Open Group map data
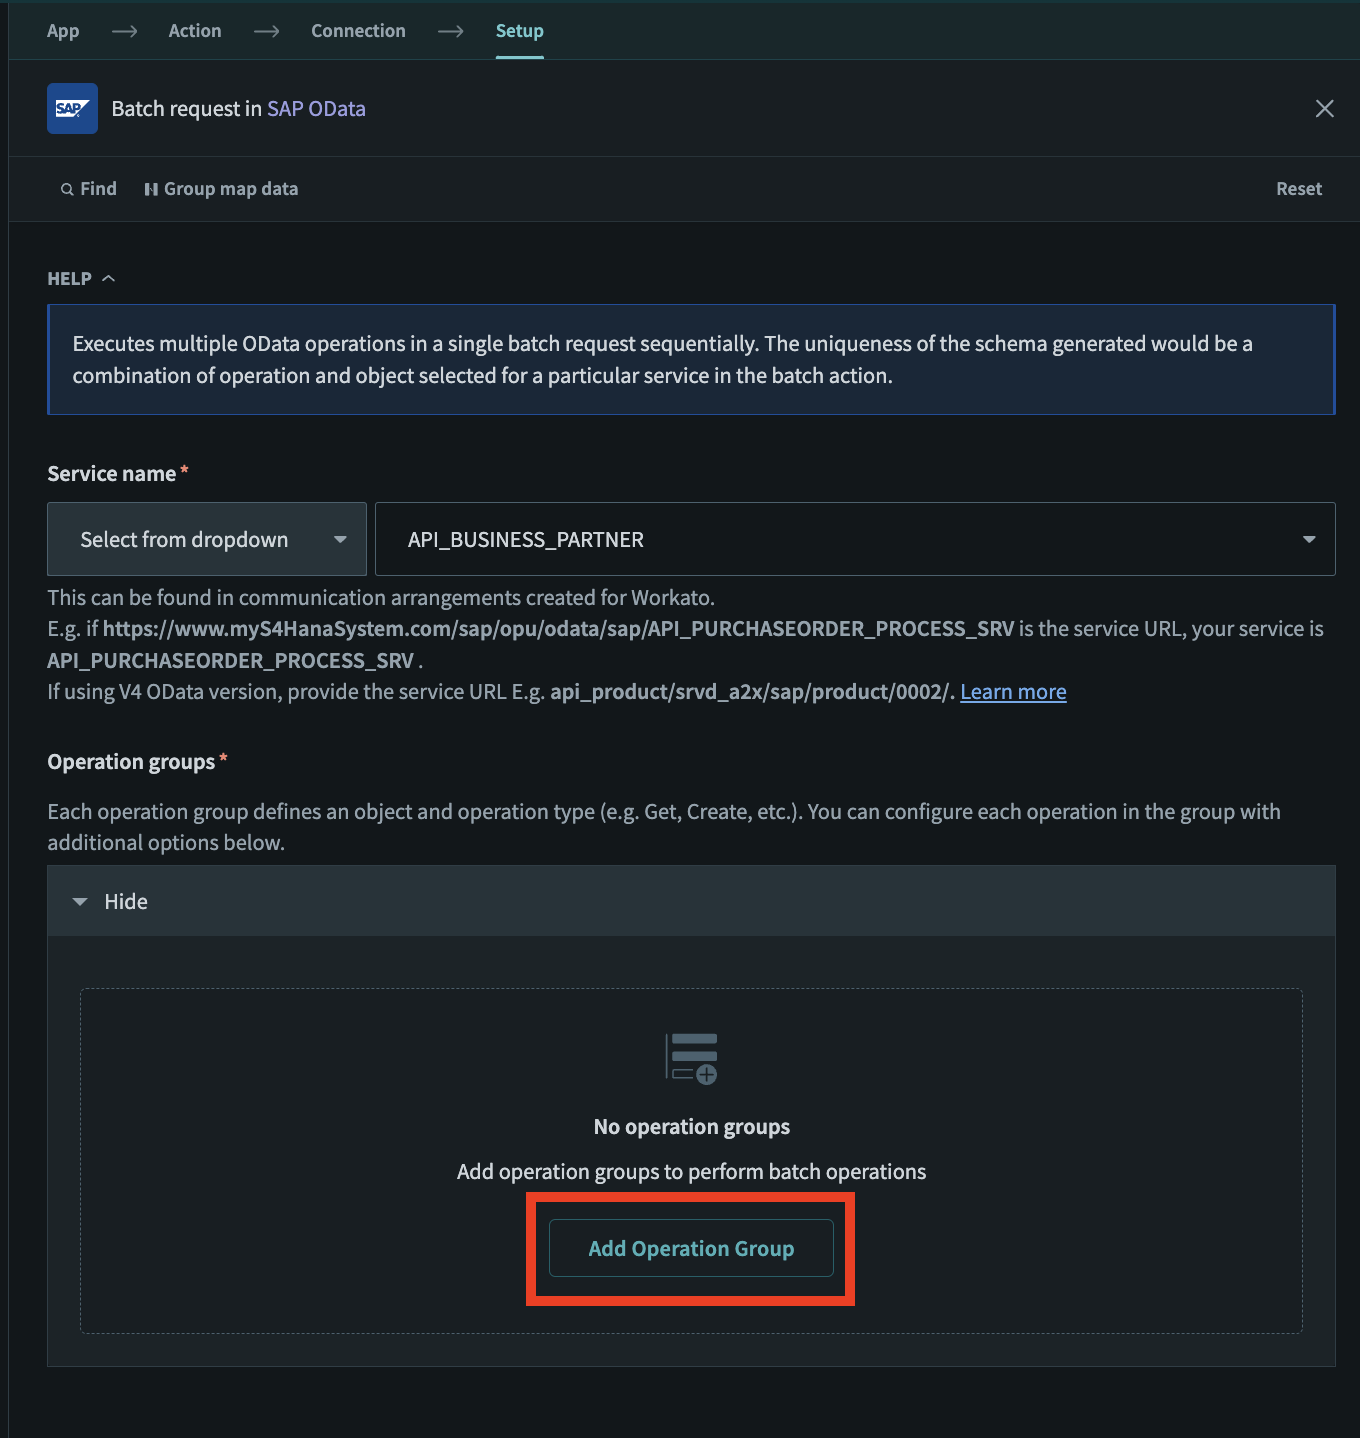Viewport: 1360px width, 1438px height. 221,189
